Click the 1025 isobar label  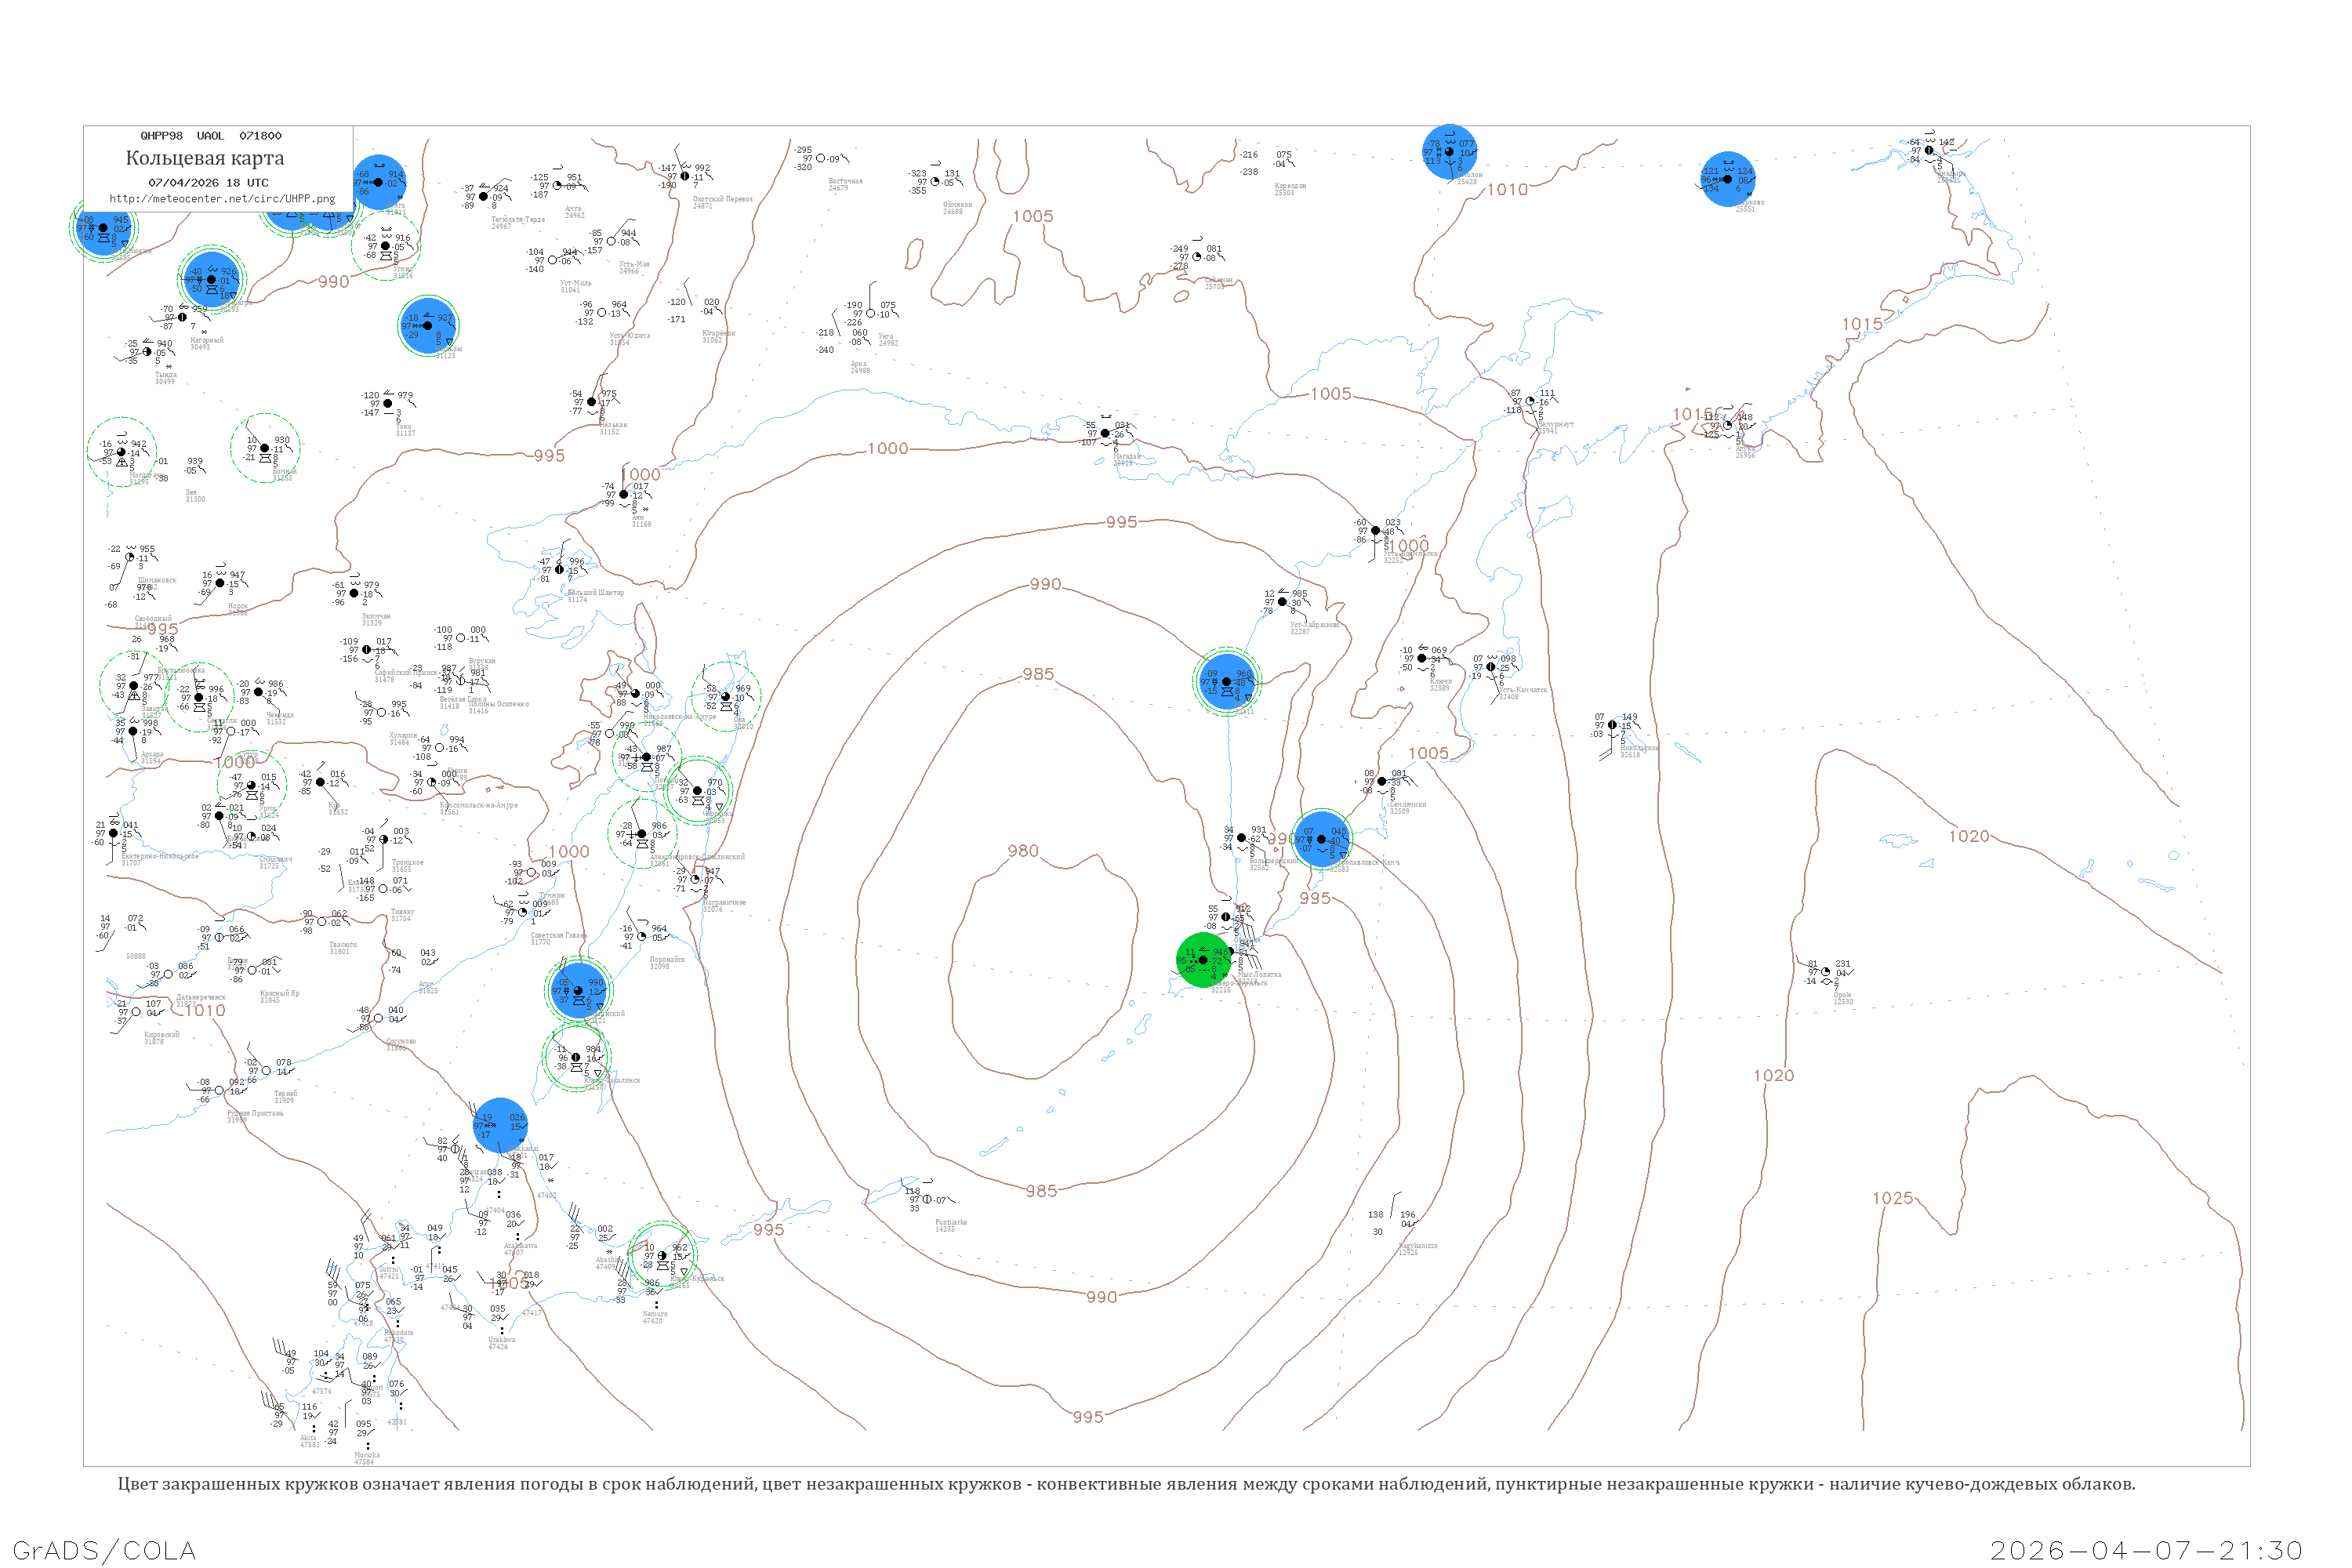coord(1892,1198)
